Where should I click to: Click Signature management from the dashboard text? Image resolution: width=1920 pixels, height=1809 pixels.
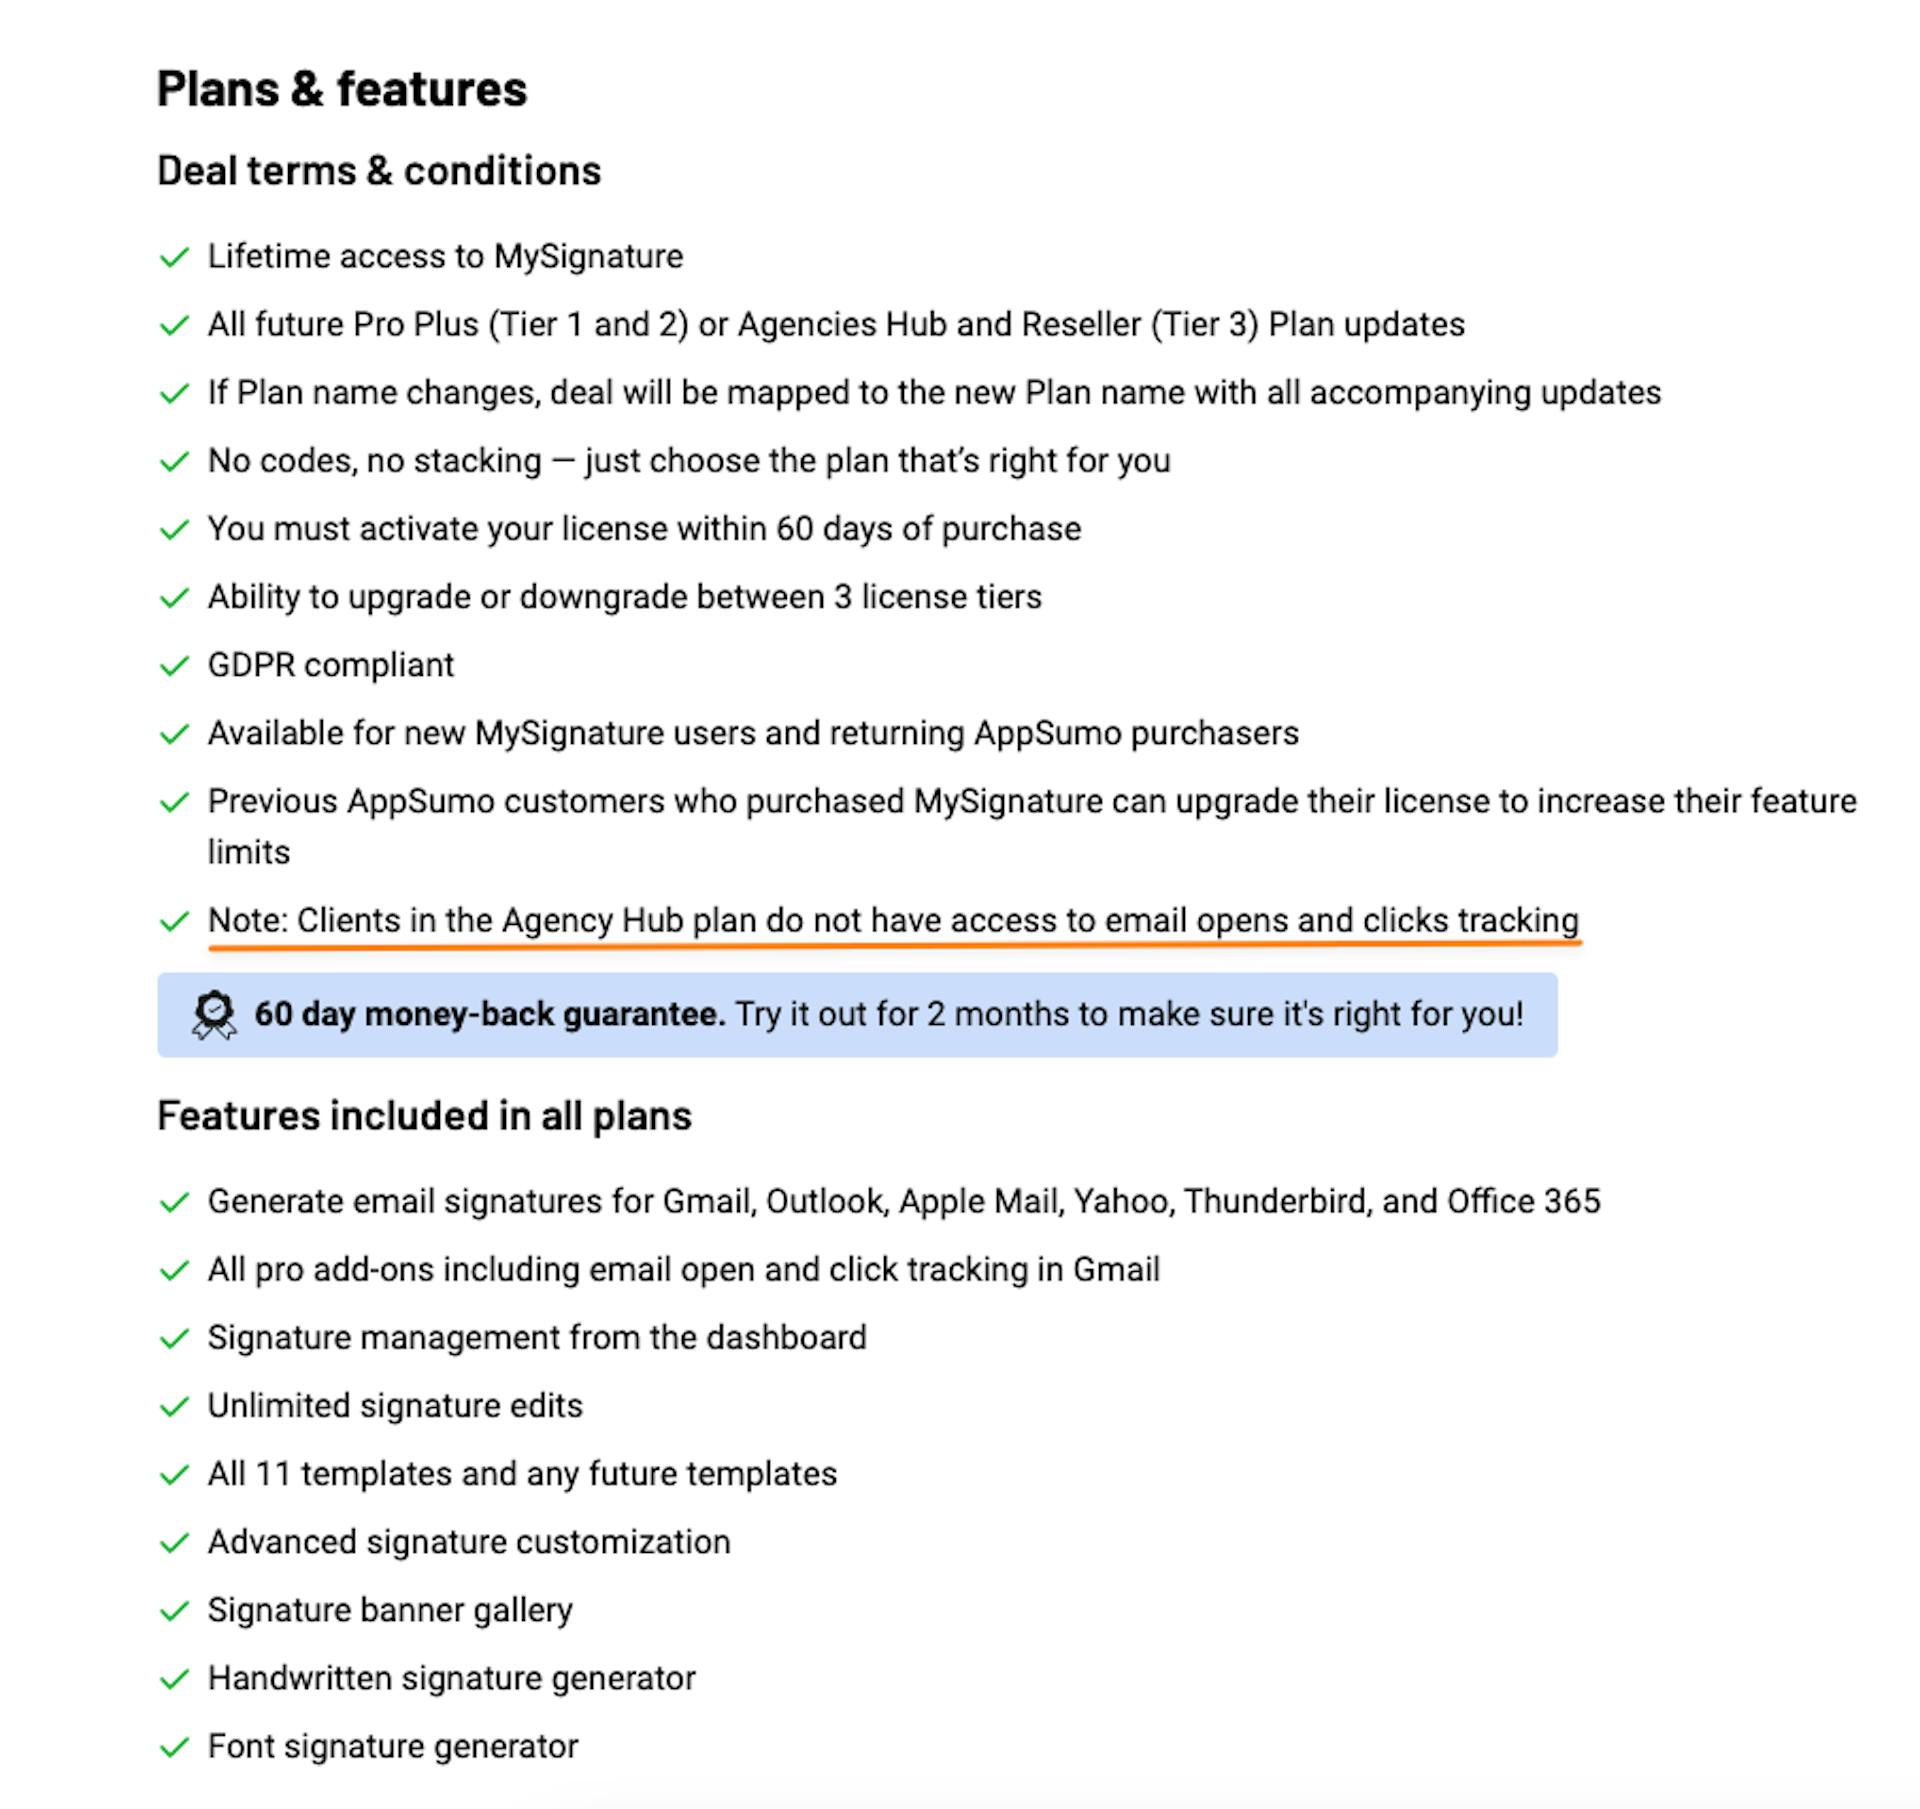(x=537, y=1338)
